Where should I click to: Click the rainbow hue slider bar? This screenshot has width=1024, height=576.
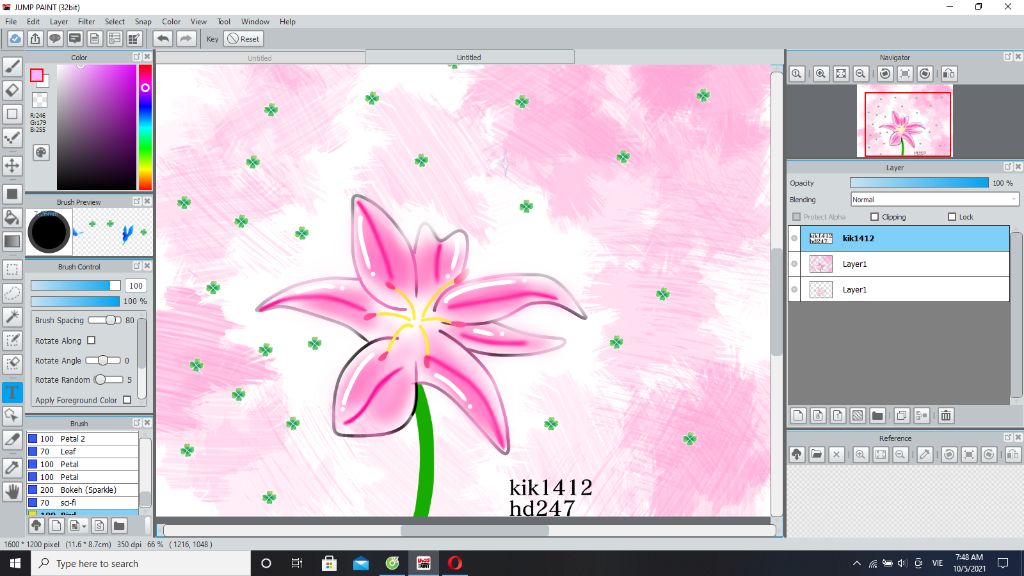coord(145,127)
